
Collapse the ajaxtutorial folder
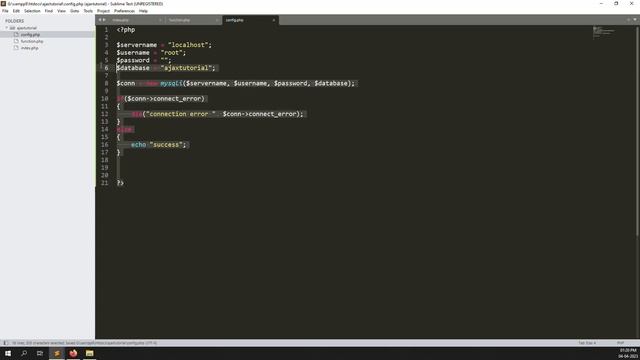(x=7, y=28)
